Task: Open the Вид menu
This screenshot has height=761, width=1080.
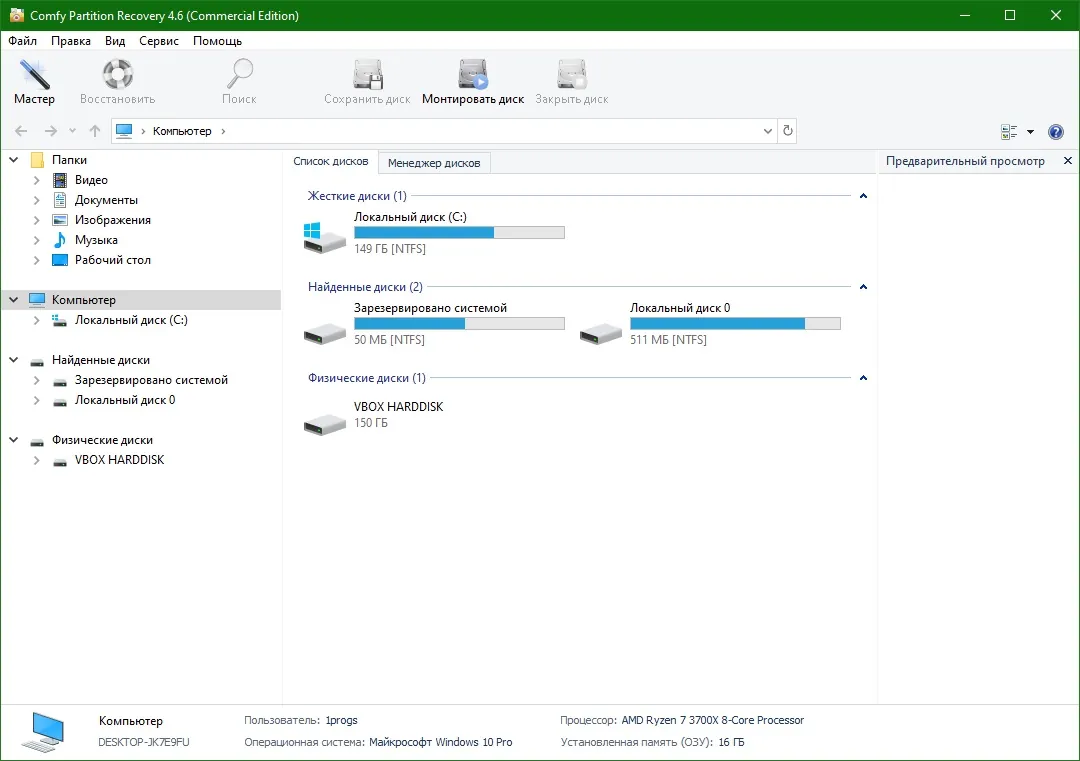Action: [x=115, y=41]
